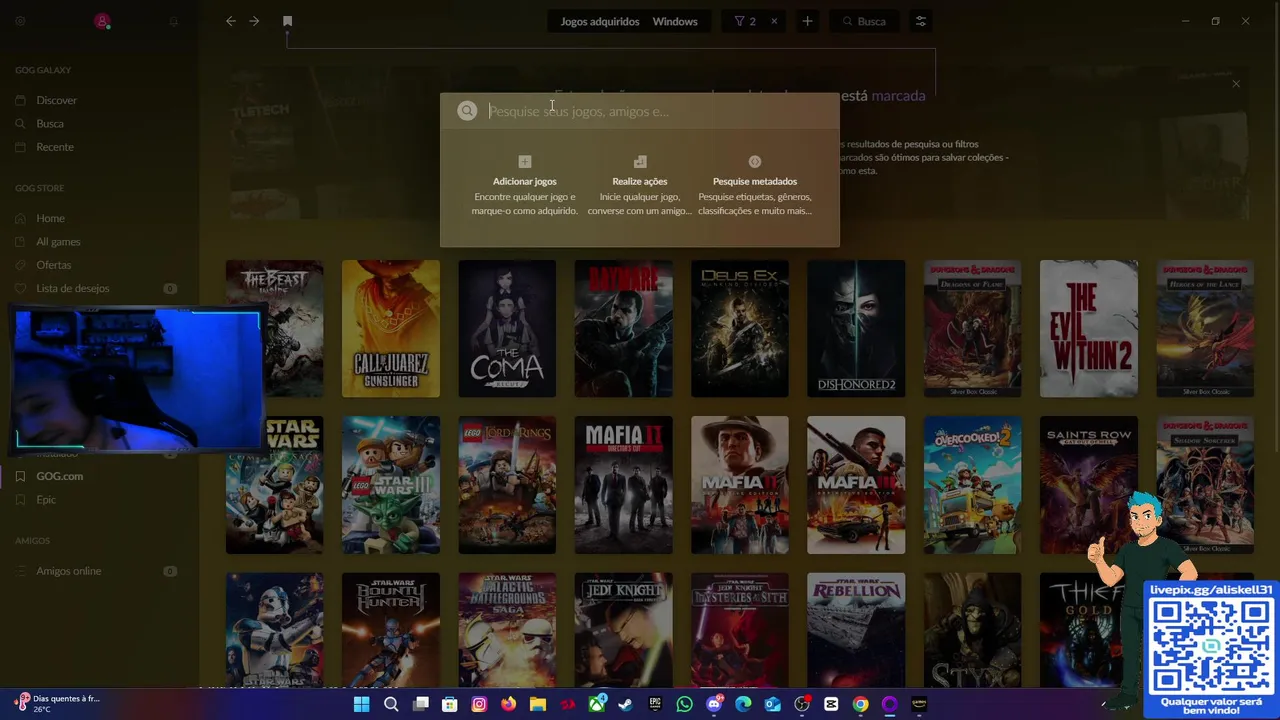
Task: Open Amigos online list
Action: coord(69,571)
